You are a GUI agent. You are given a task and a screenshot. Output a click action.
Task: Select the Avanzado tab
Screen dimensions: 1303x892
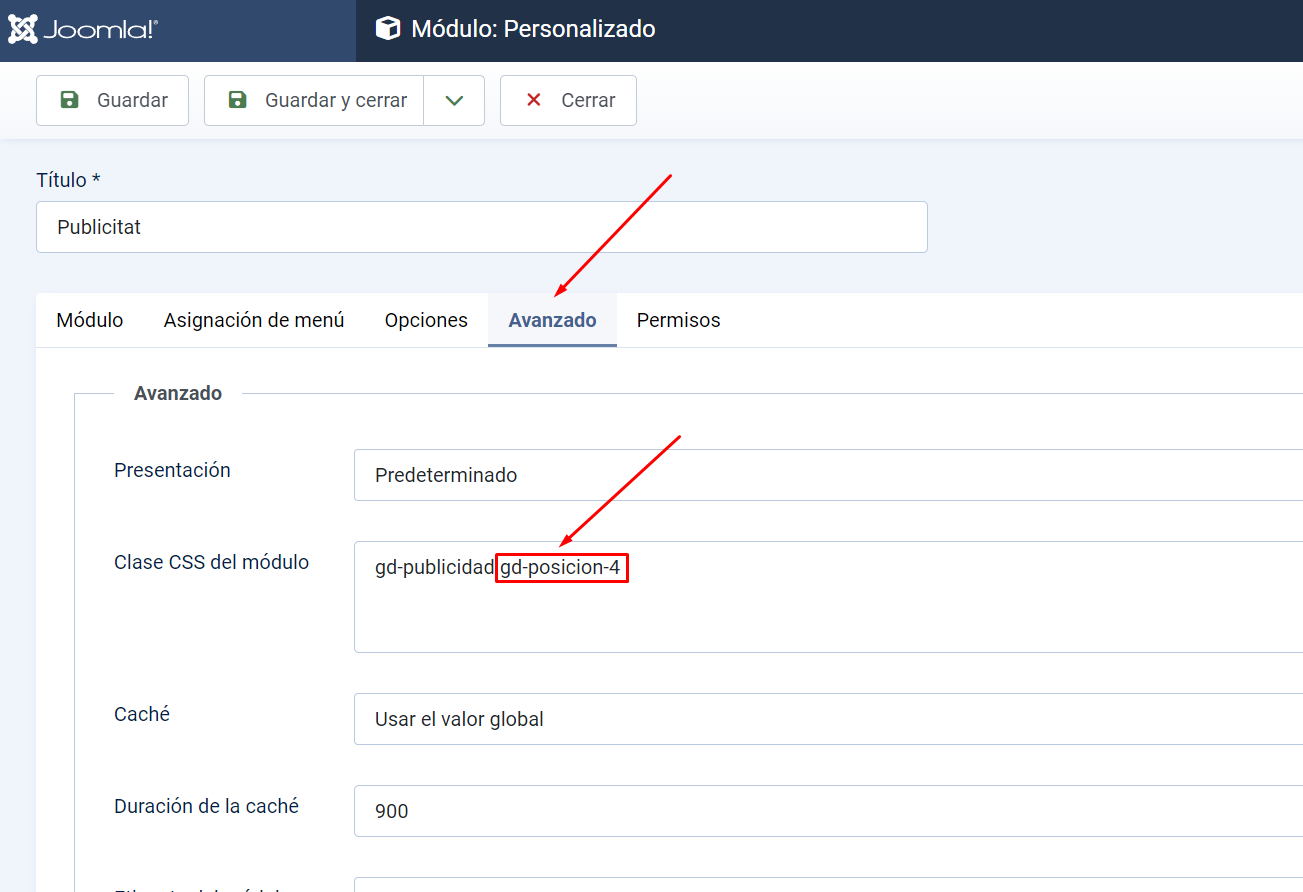tap(552, 320)
